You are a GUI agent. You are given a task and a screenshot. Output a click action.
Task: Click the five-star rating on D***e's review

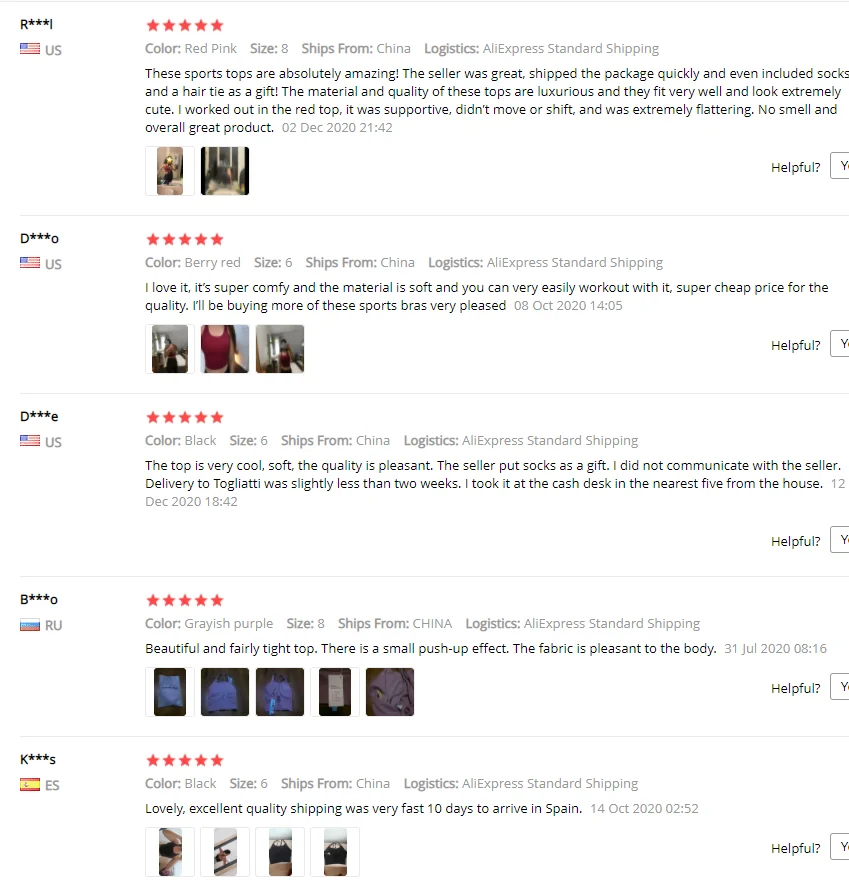(185, 418)
